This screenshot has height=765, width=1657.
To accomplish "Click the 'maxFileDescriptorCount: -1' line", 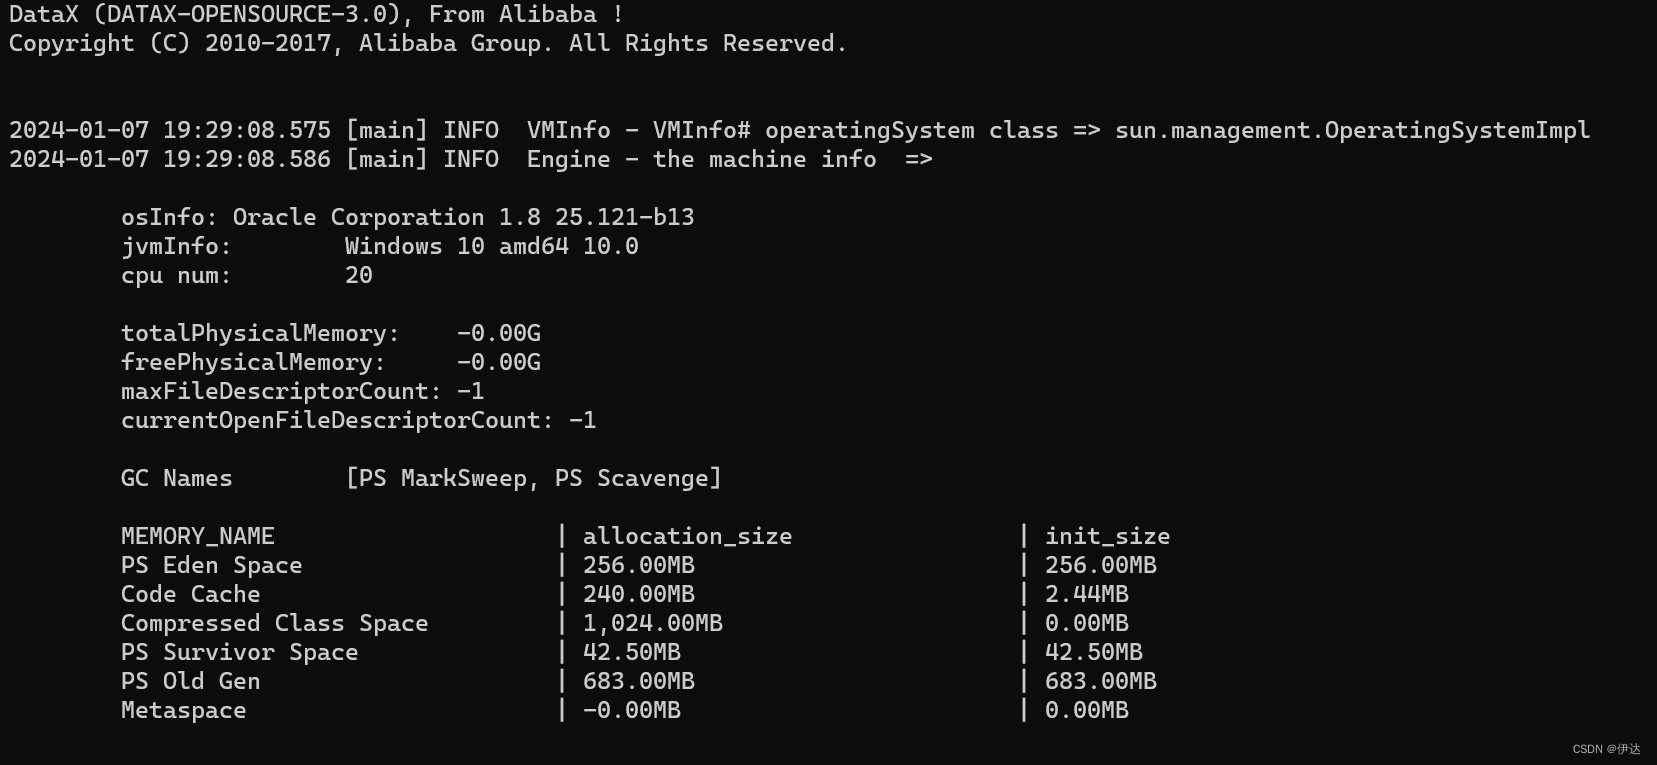I will pyautogui.click(x=302, y=392).
